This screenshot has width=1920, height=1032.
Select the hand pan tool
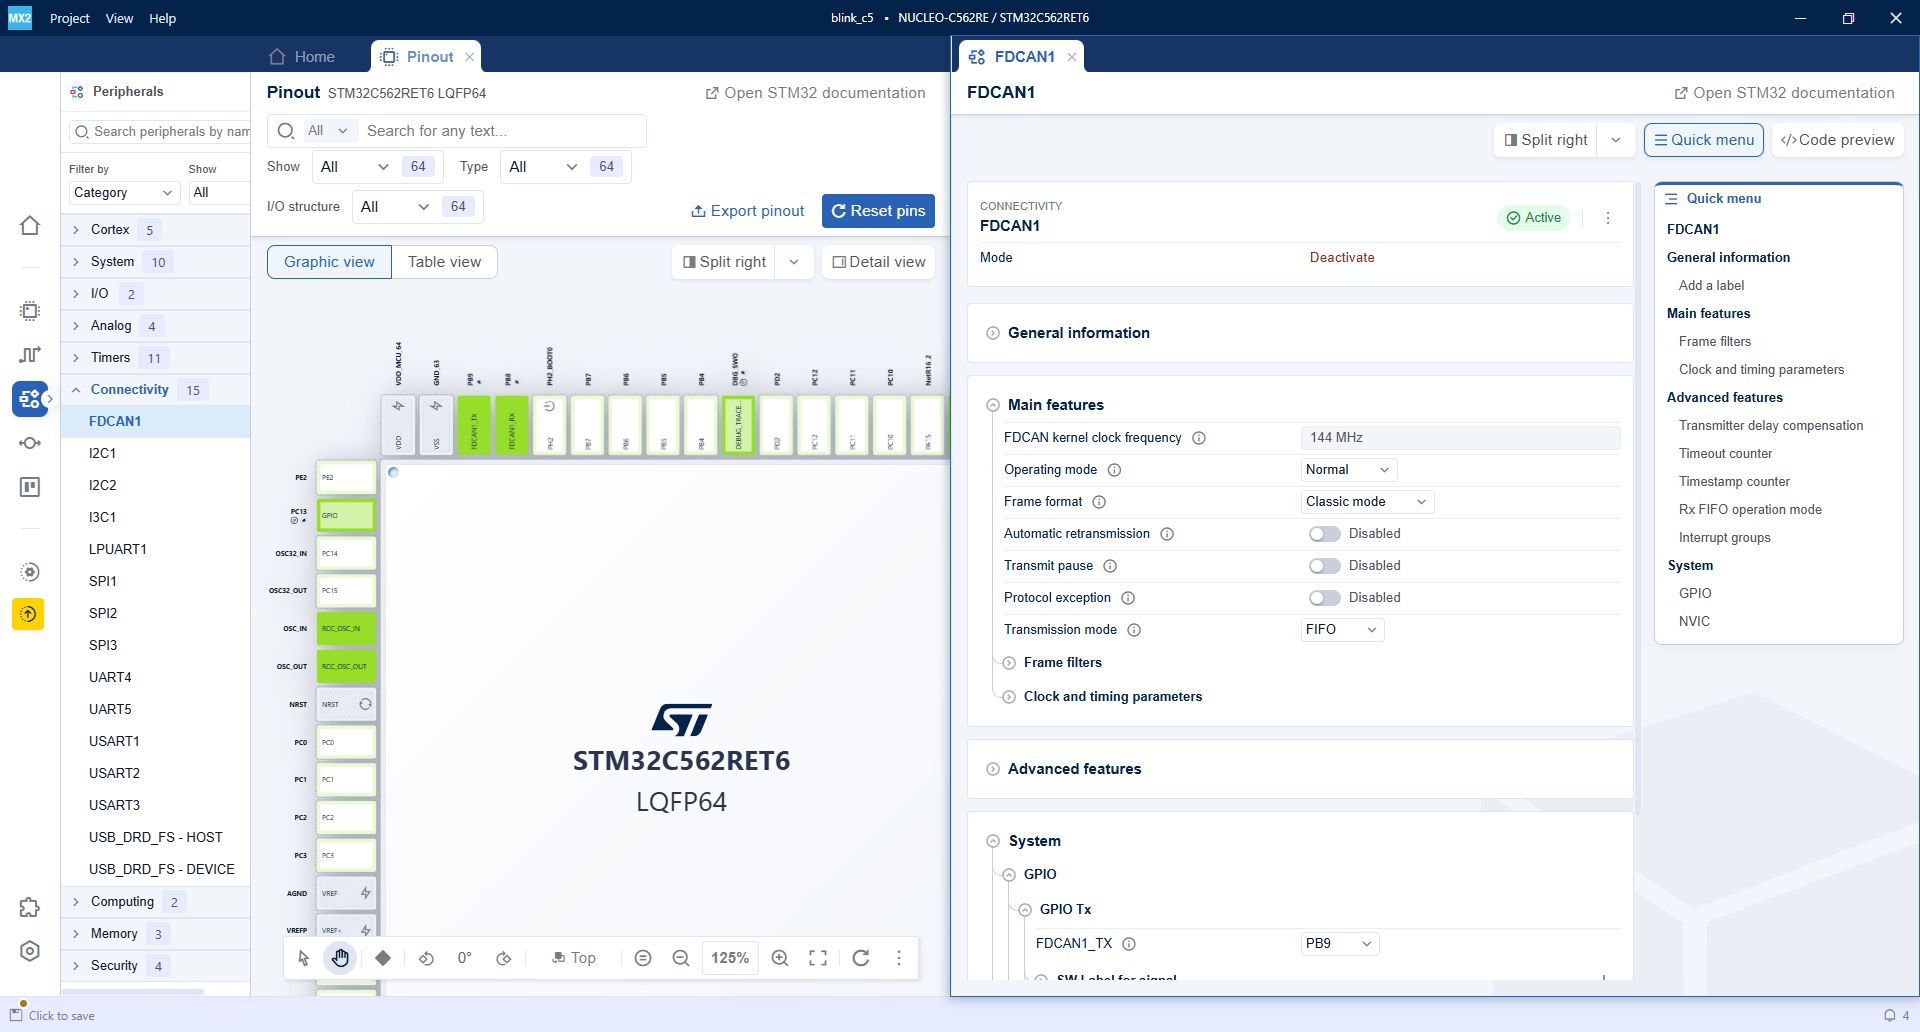pos(341,958)
